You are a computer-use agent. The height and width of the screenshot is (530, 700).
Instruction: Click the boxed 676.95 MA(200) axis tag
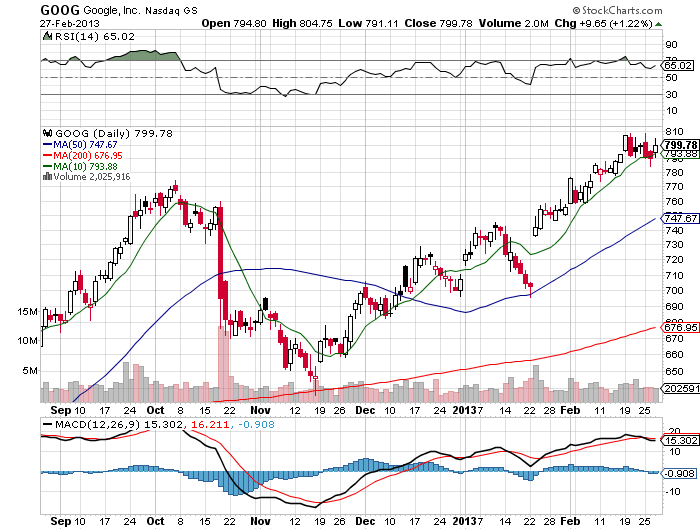click(x=681, y=328)
